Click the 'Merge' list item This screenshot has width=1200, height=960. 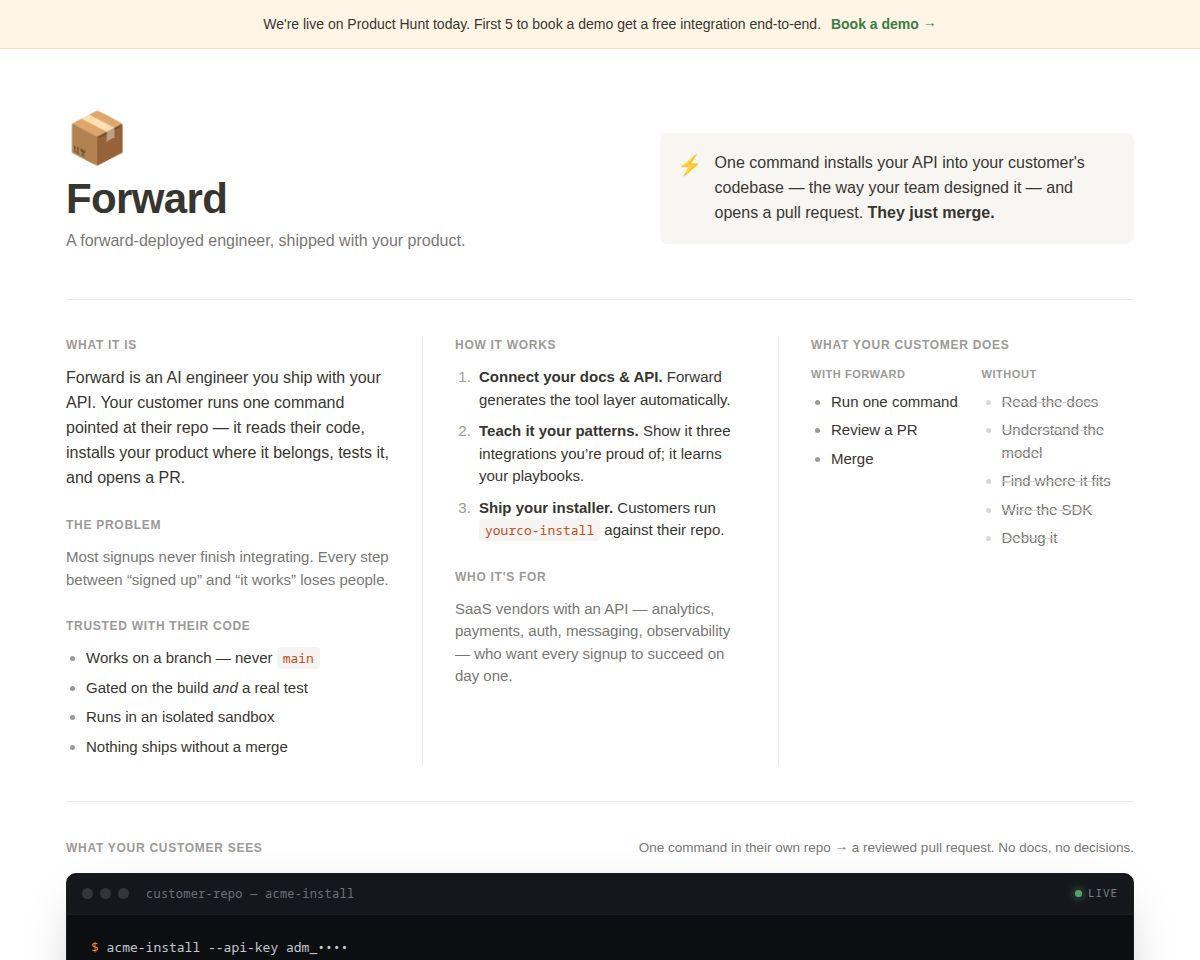852,459
